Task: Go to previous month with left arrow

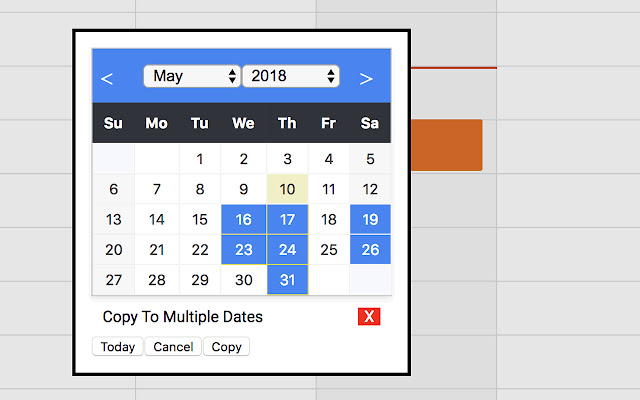Action: pyautogui.click(x=108, y=78)
